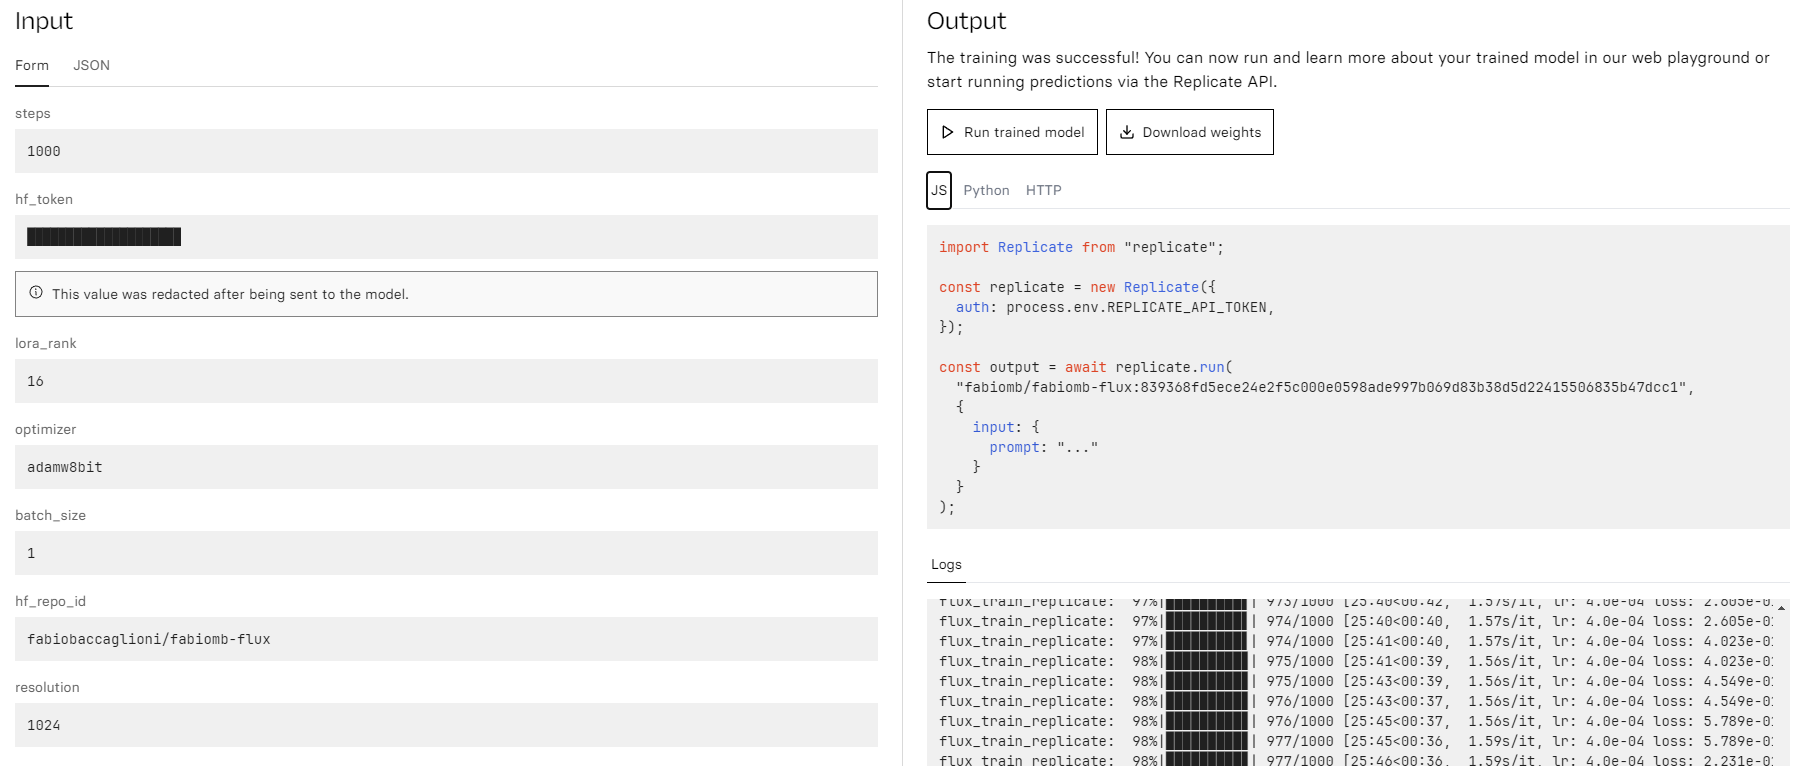Click the download icon beside Download weights
Viewport: 1807px width, 766px height.
[1127, 132]
